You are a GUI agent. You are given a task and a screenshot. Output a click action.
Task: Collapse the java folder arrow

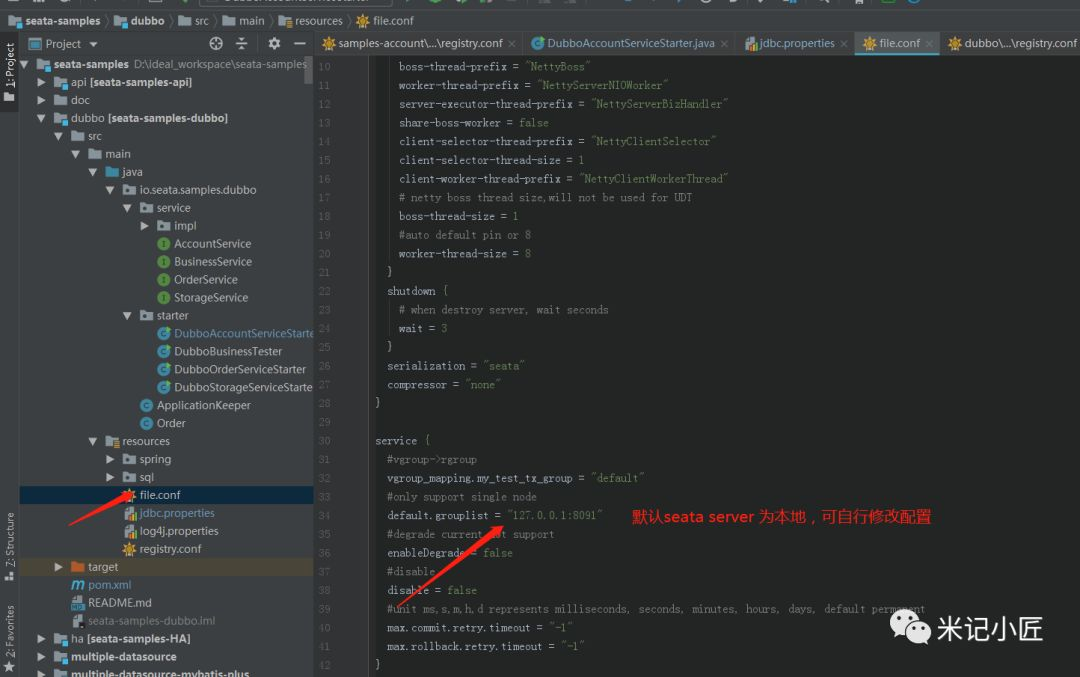click(93, 172)
